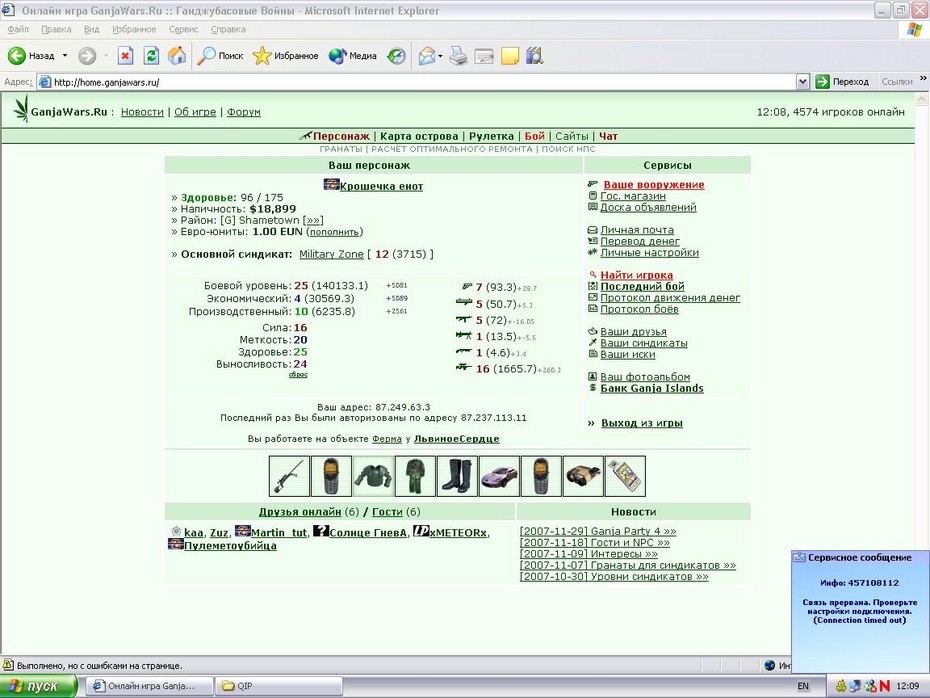The width and height of the screenshot is (930, 698).
Task: Click the black boots equipment icon
Action: pyautogui.click(x=457, y=476)
